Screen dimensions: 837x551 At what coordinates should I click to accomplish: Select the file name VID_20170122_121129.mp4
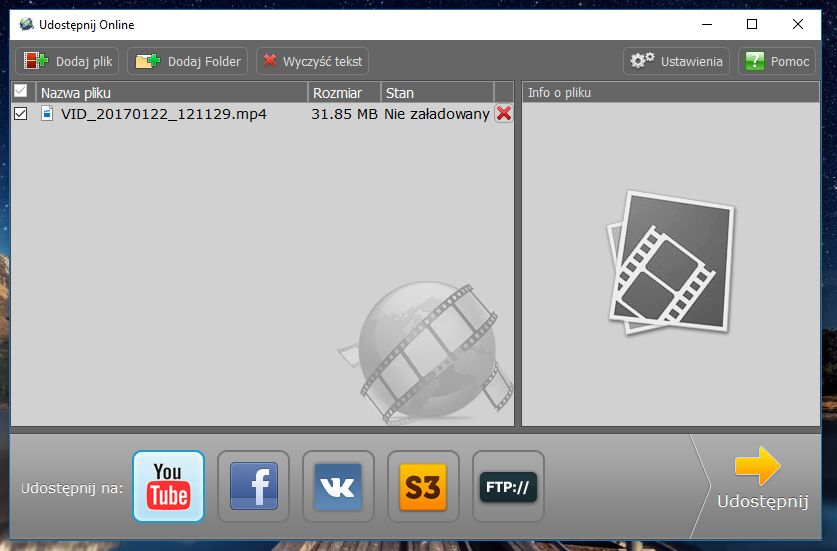click(163, 114)
